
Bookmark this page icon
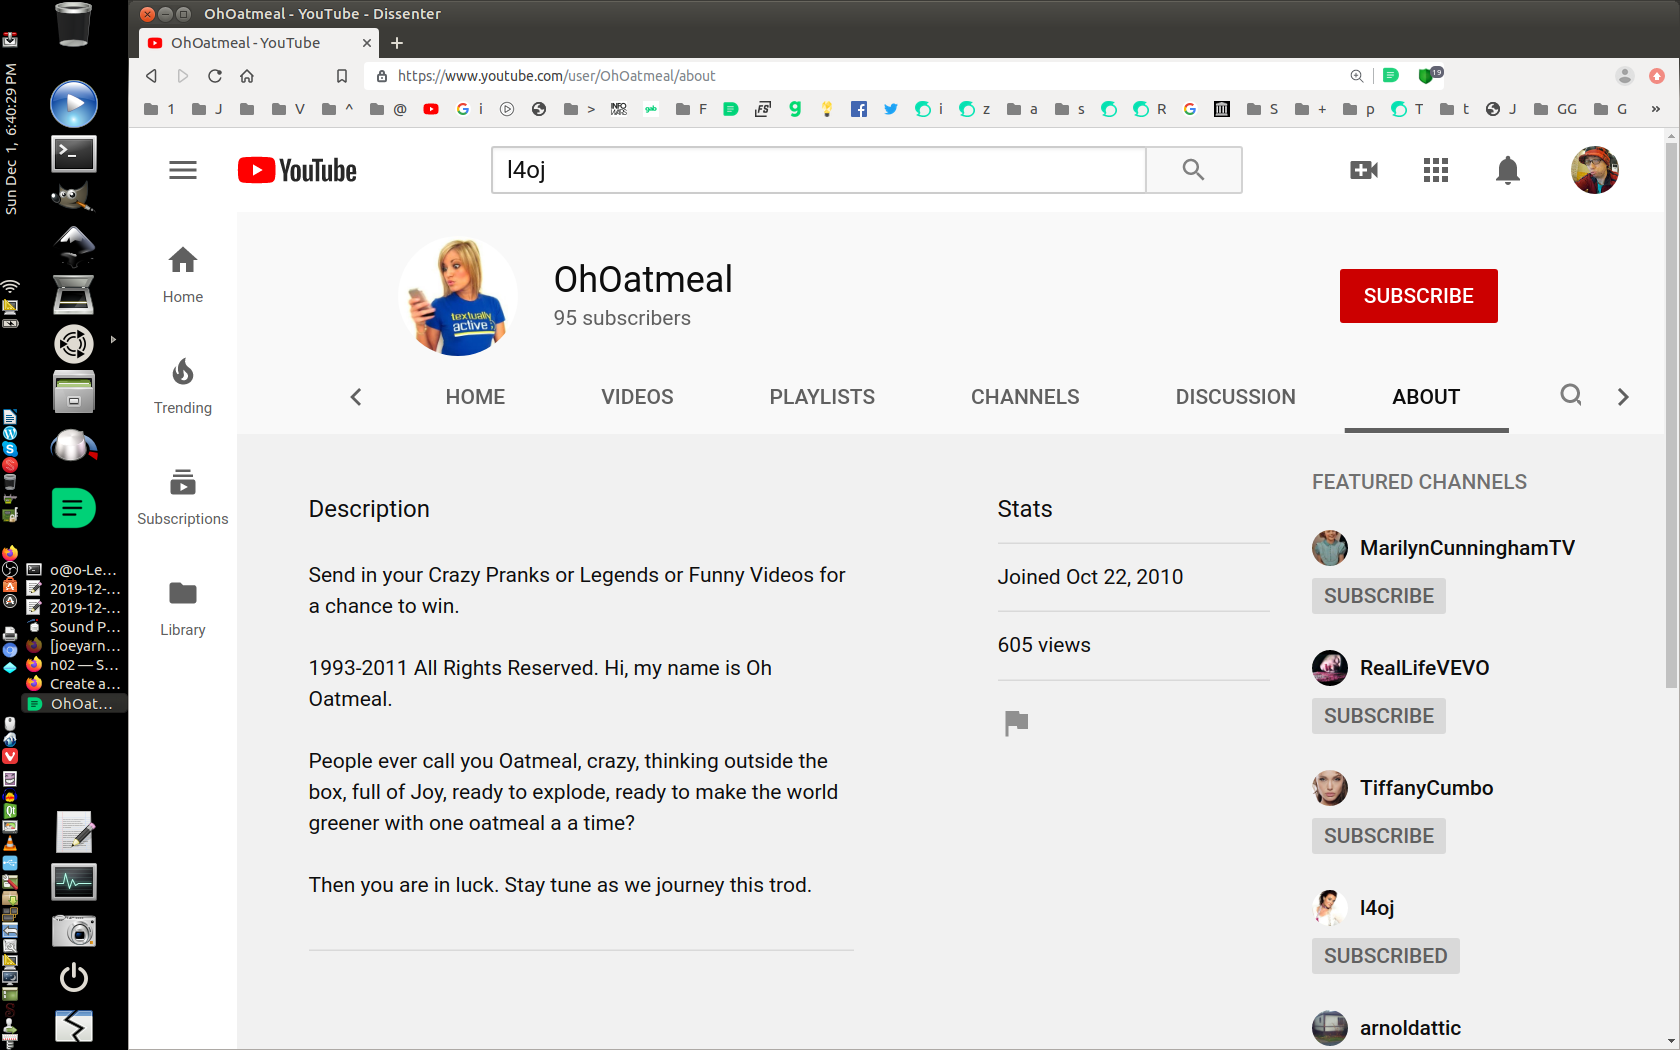click(x=342, y=76)
